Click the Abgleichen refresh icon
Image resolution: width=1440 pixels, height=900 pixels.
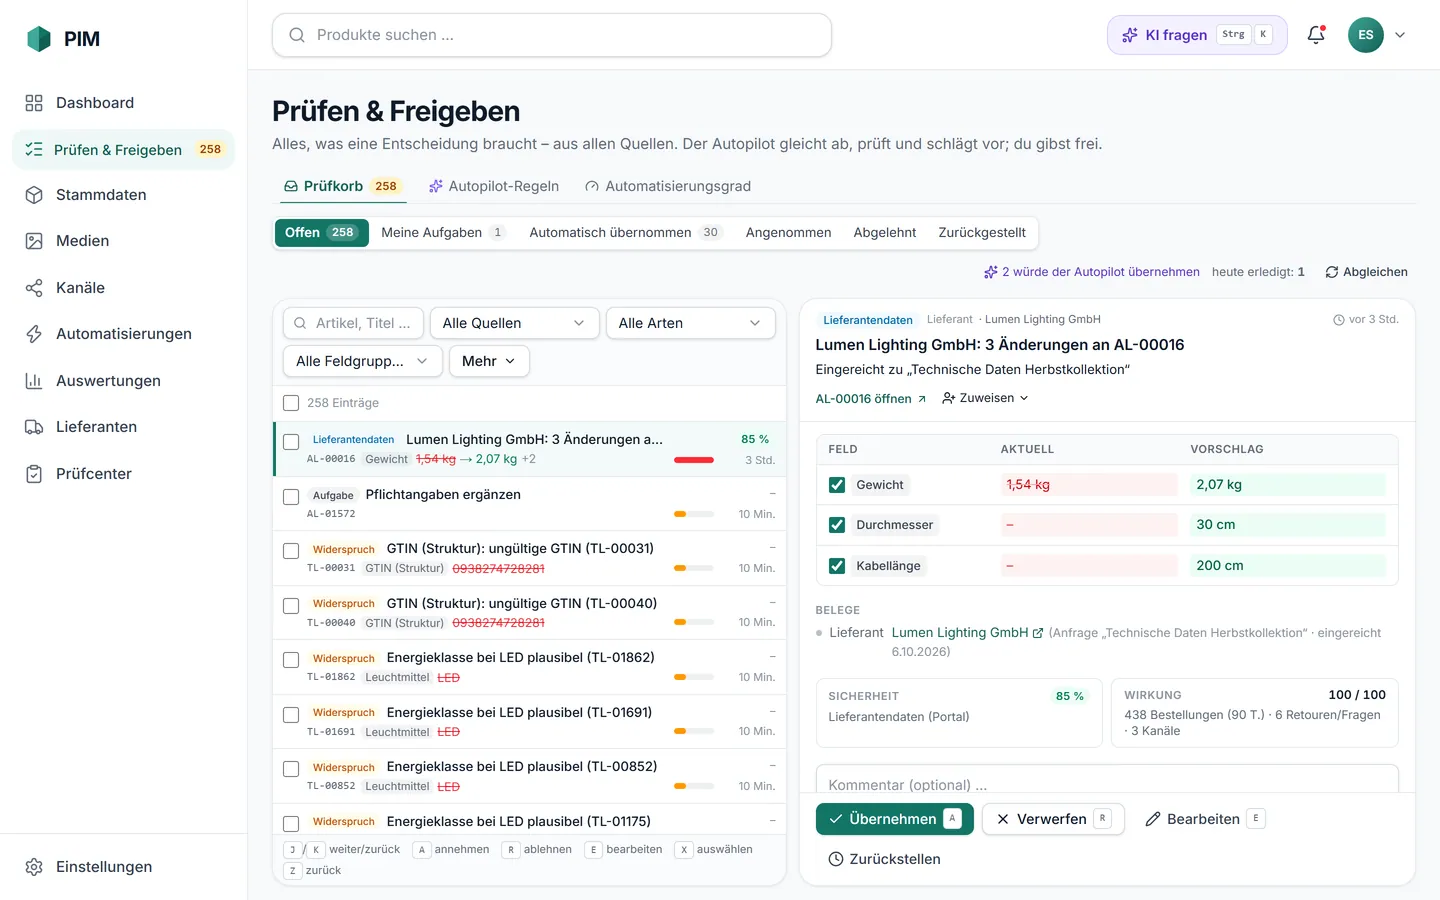pos(1332,272)
